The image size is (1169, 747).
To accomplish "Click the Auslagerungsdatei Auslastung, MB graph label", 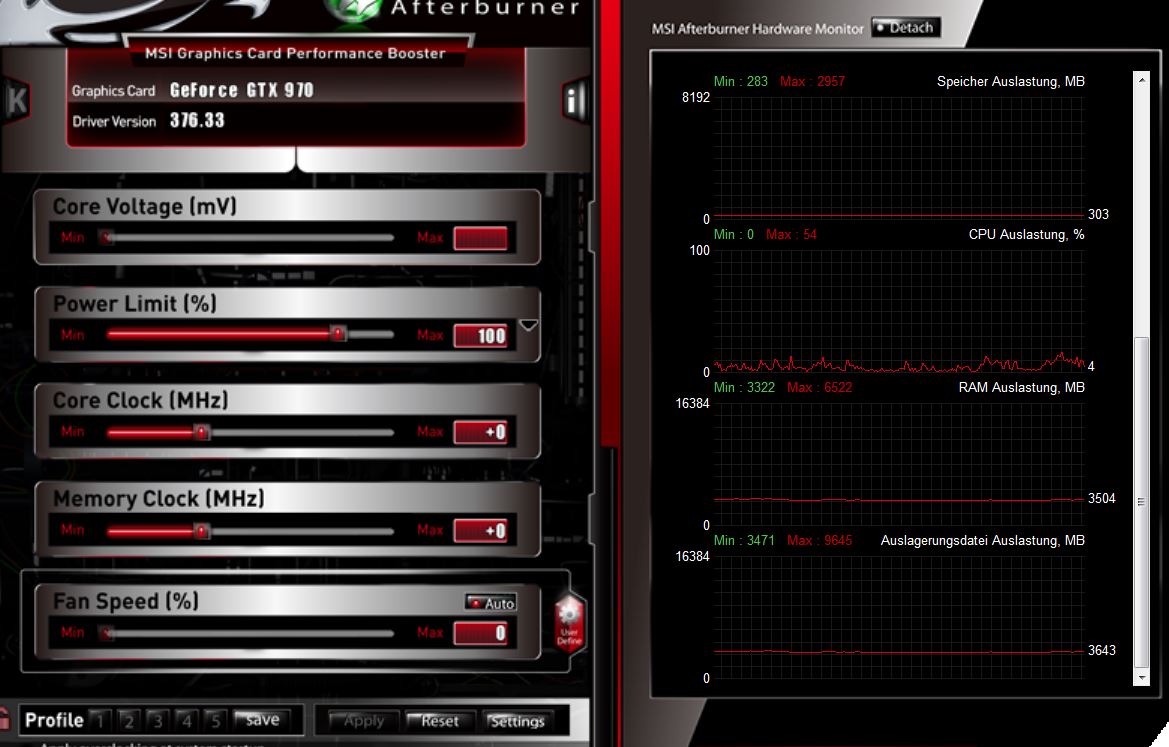I will pos(982,540).
